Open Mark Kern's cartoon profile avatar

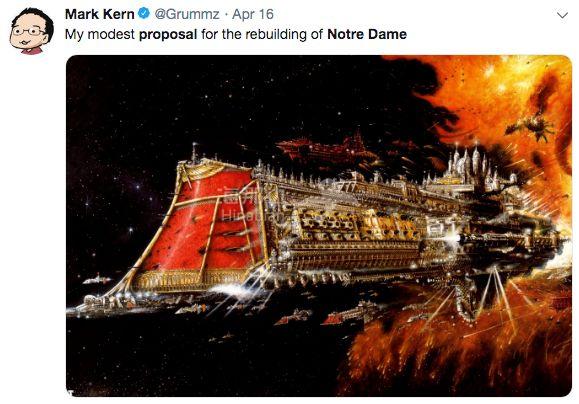pyautogui.click(x=32, y=31)
